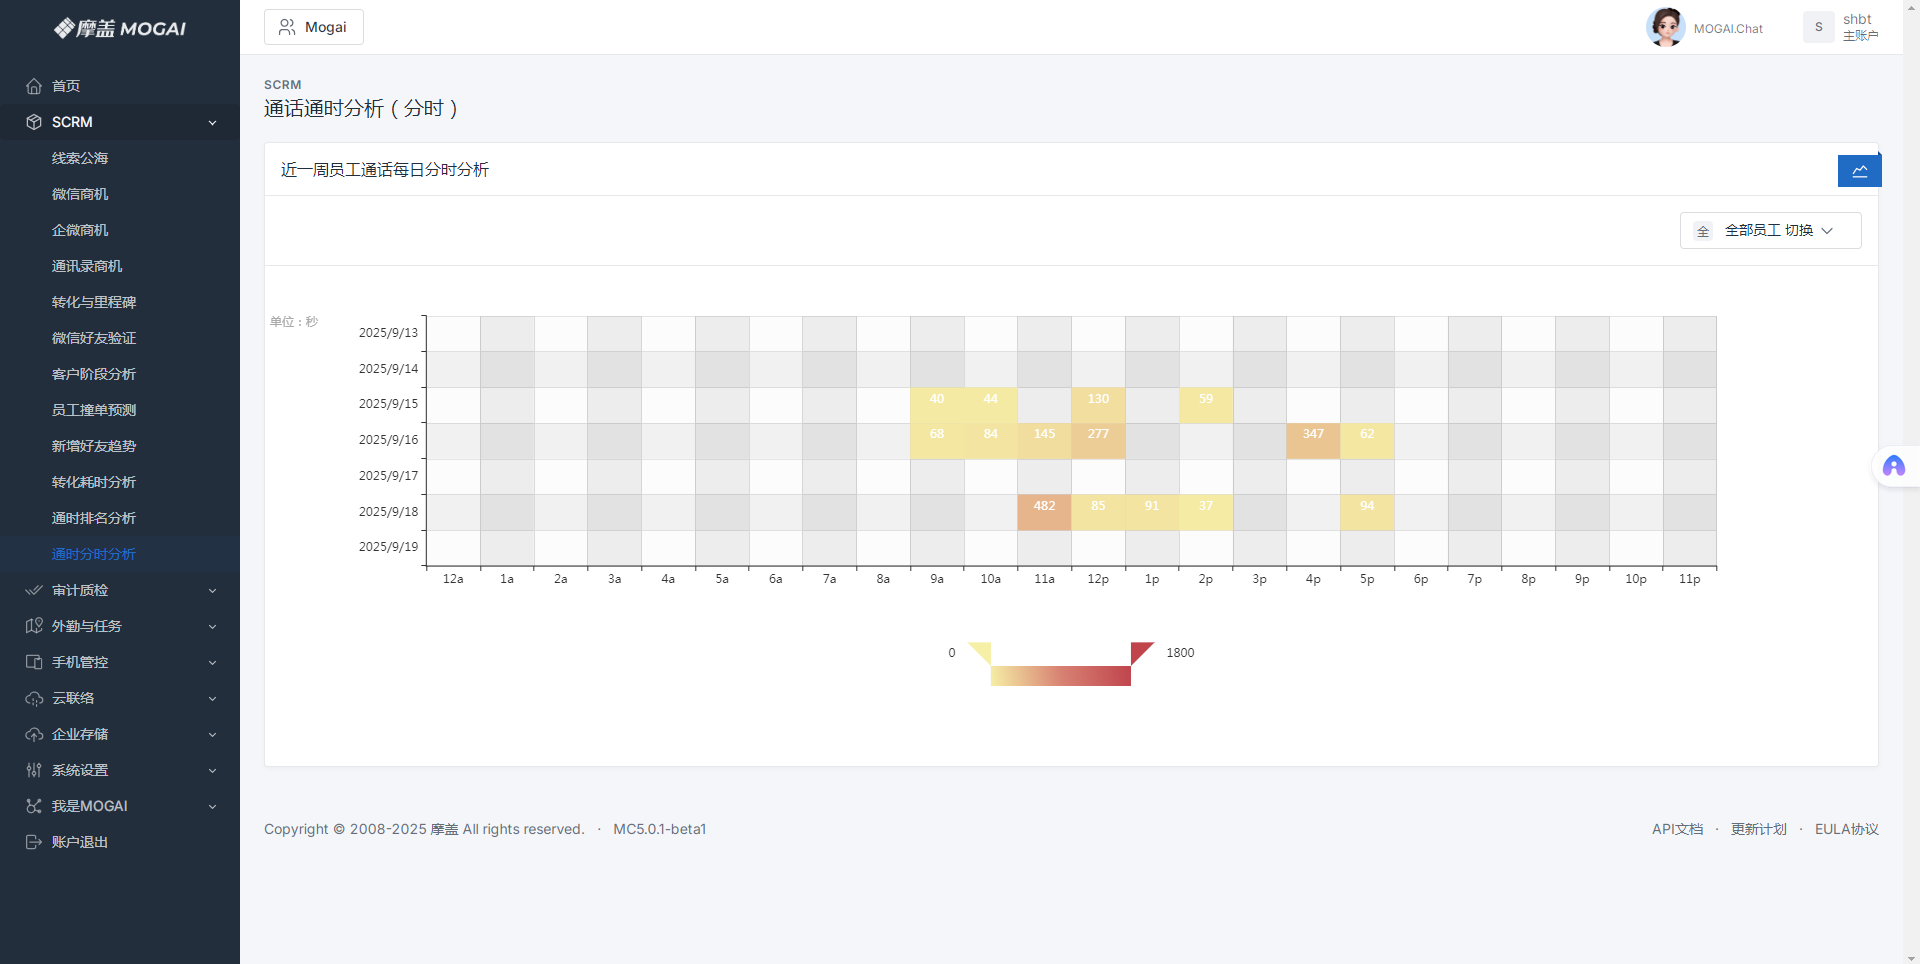Viewport: 1920px width, 964px height.
Task: Click the blue line chart icon button
Action: pos(1859,171)
